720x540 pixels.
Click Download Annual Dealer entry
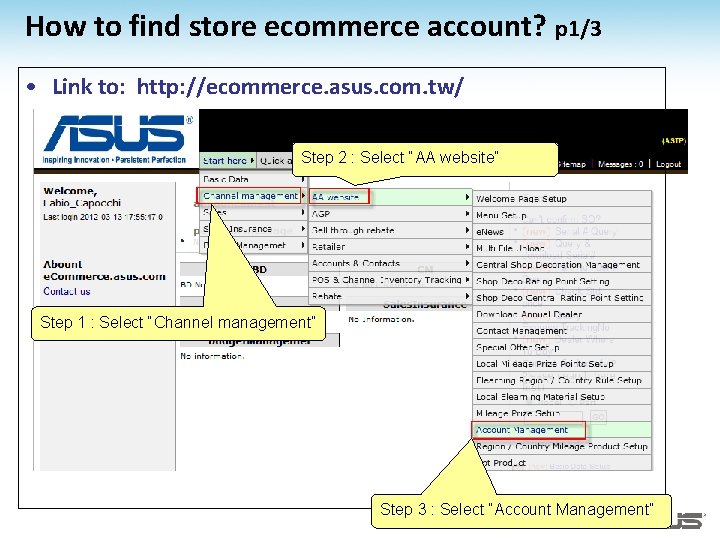(x=562, y=315)
